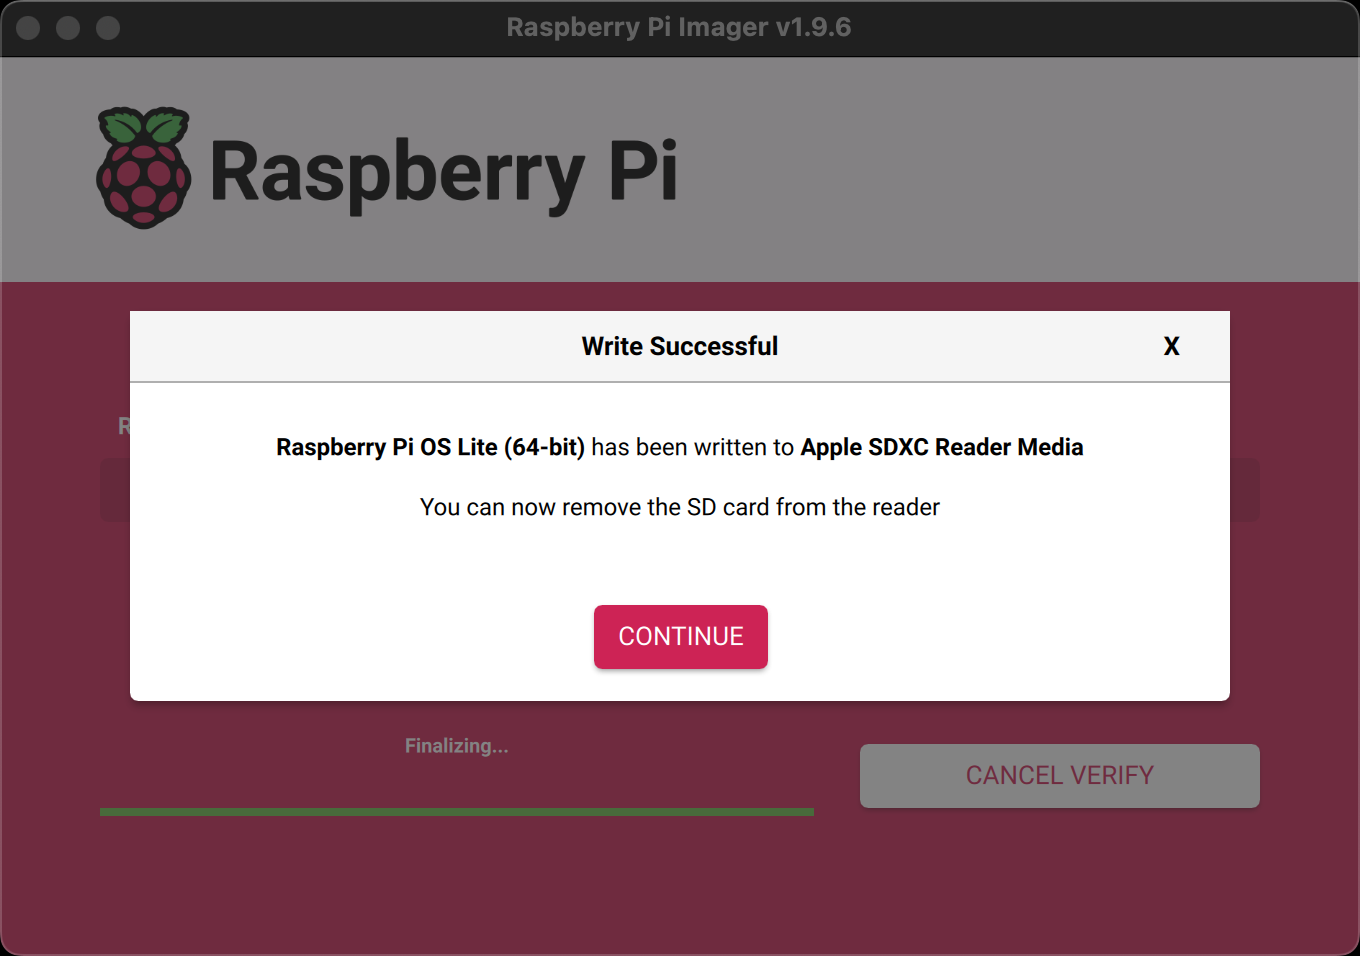
Task: Click the cut-off 'R' label behind dialog
Action: tap(123, 426)
